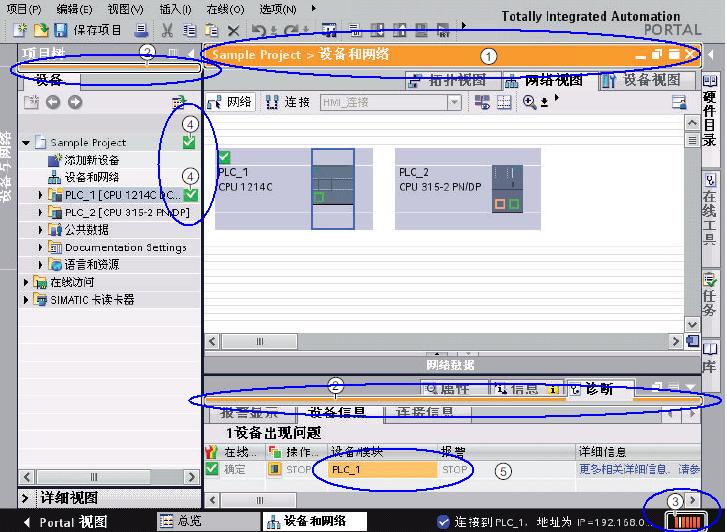This screenshot has height=532, width=727.
Task: Click the paste icon in toolbar
Action: click(211, 31)
